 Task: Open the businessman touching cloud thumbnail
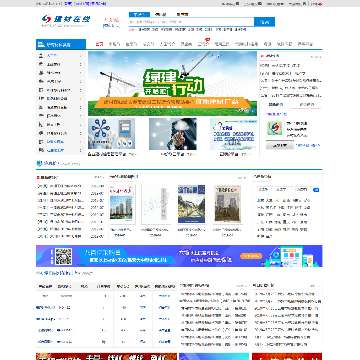point(173,134)
